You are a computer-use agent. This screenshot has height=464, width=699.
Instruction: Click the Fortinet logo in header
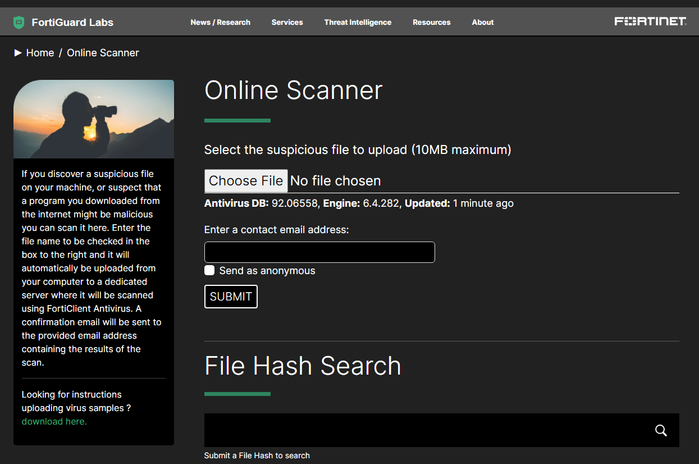tap(650, 21)
